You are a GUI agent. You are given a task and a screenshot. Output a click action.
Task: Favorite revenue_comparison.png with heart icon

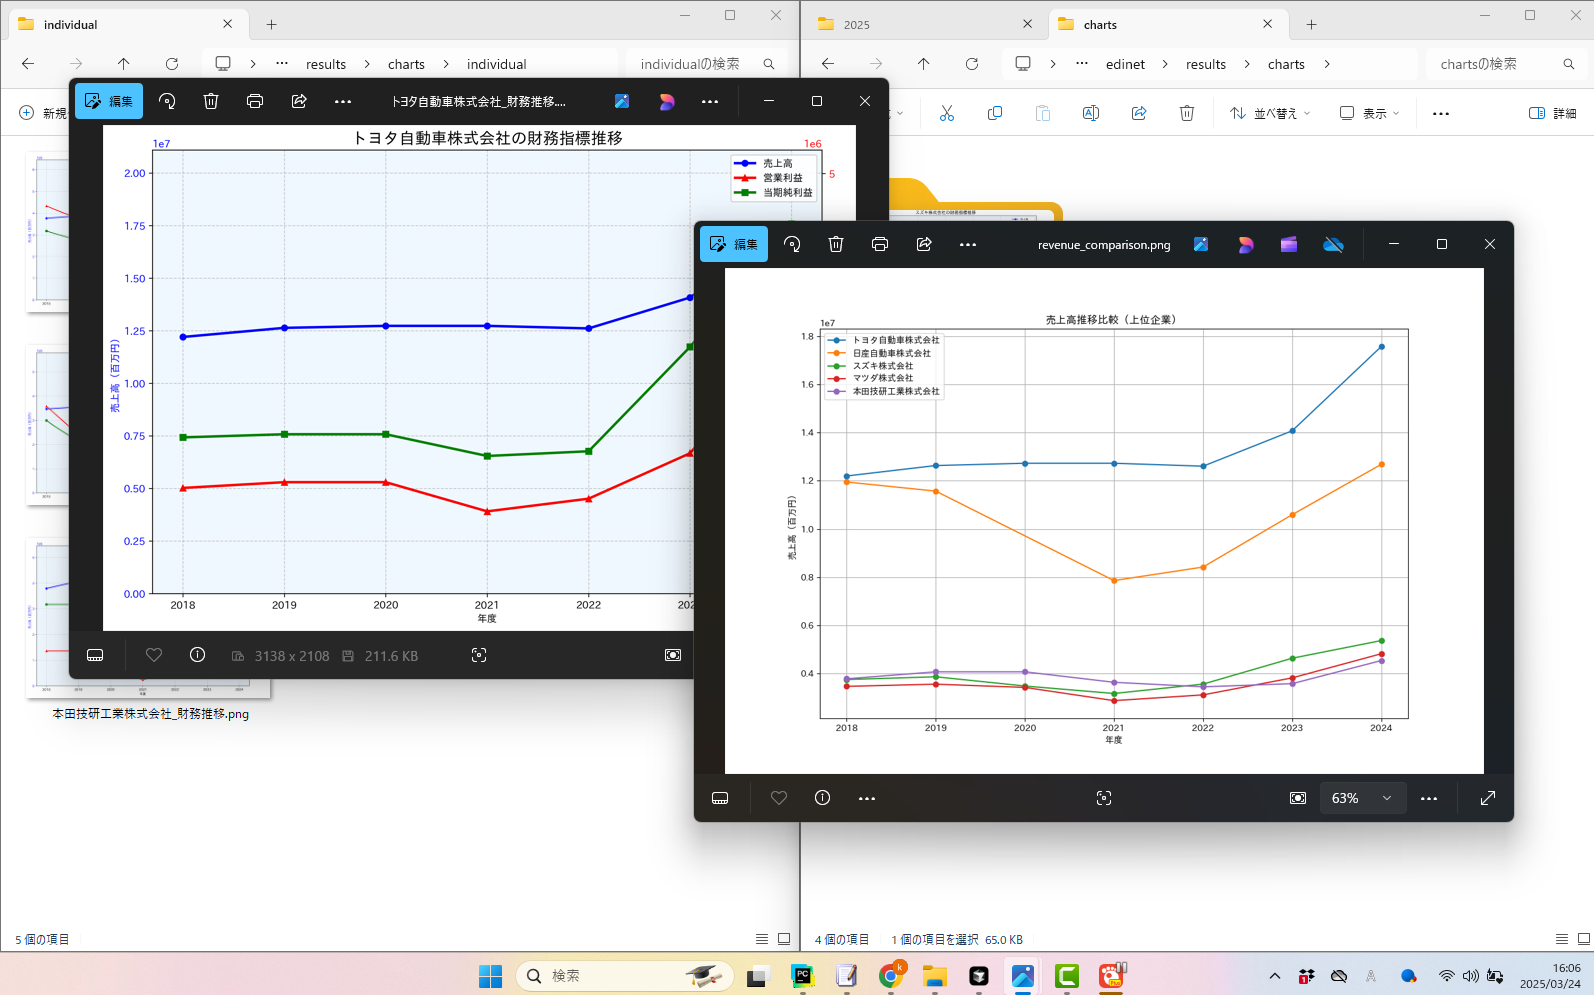coord(779,798)
